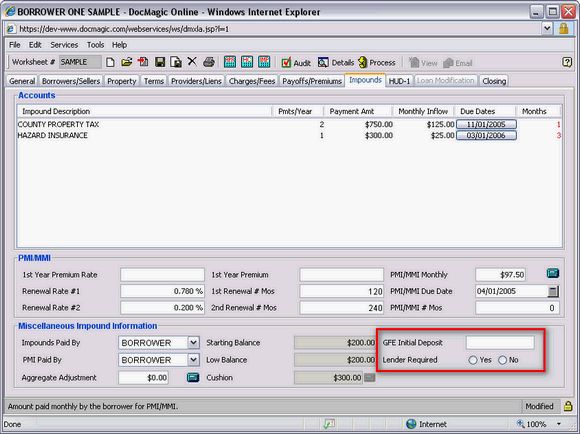580x434 pixels.
Task: Click the small button next to Cushion
Action: 370,377
